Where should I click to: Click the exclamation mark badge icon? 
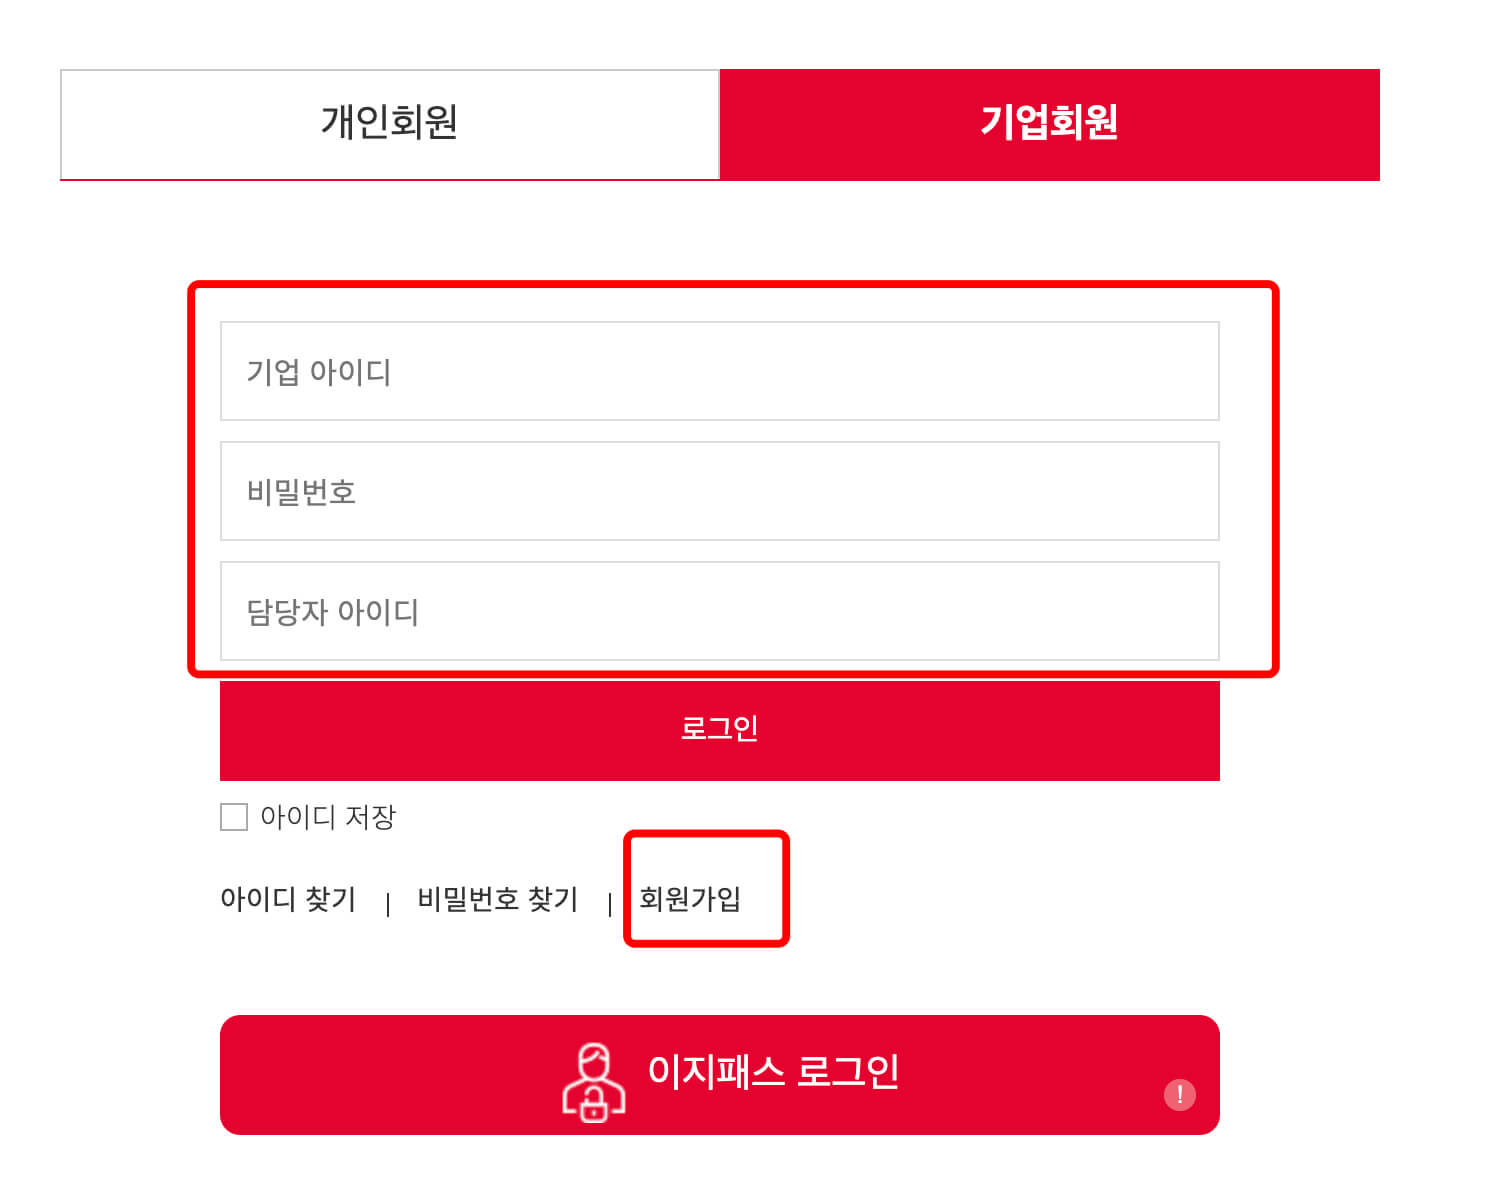pos(1181,1095)
